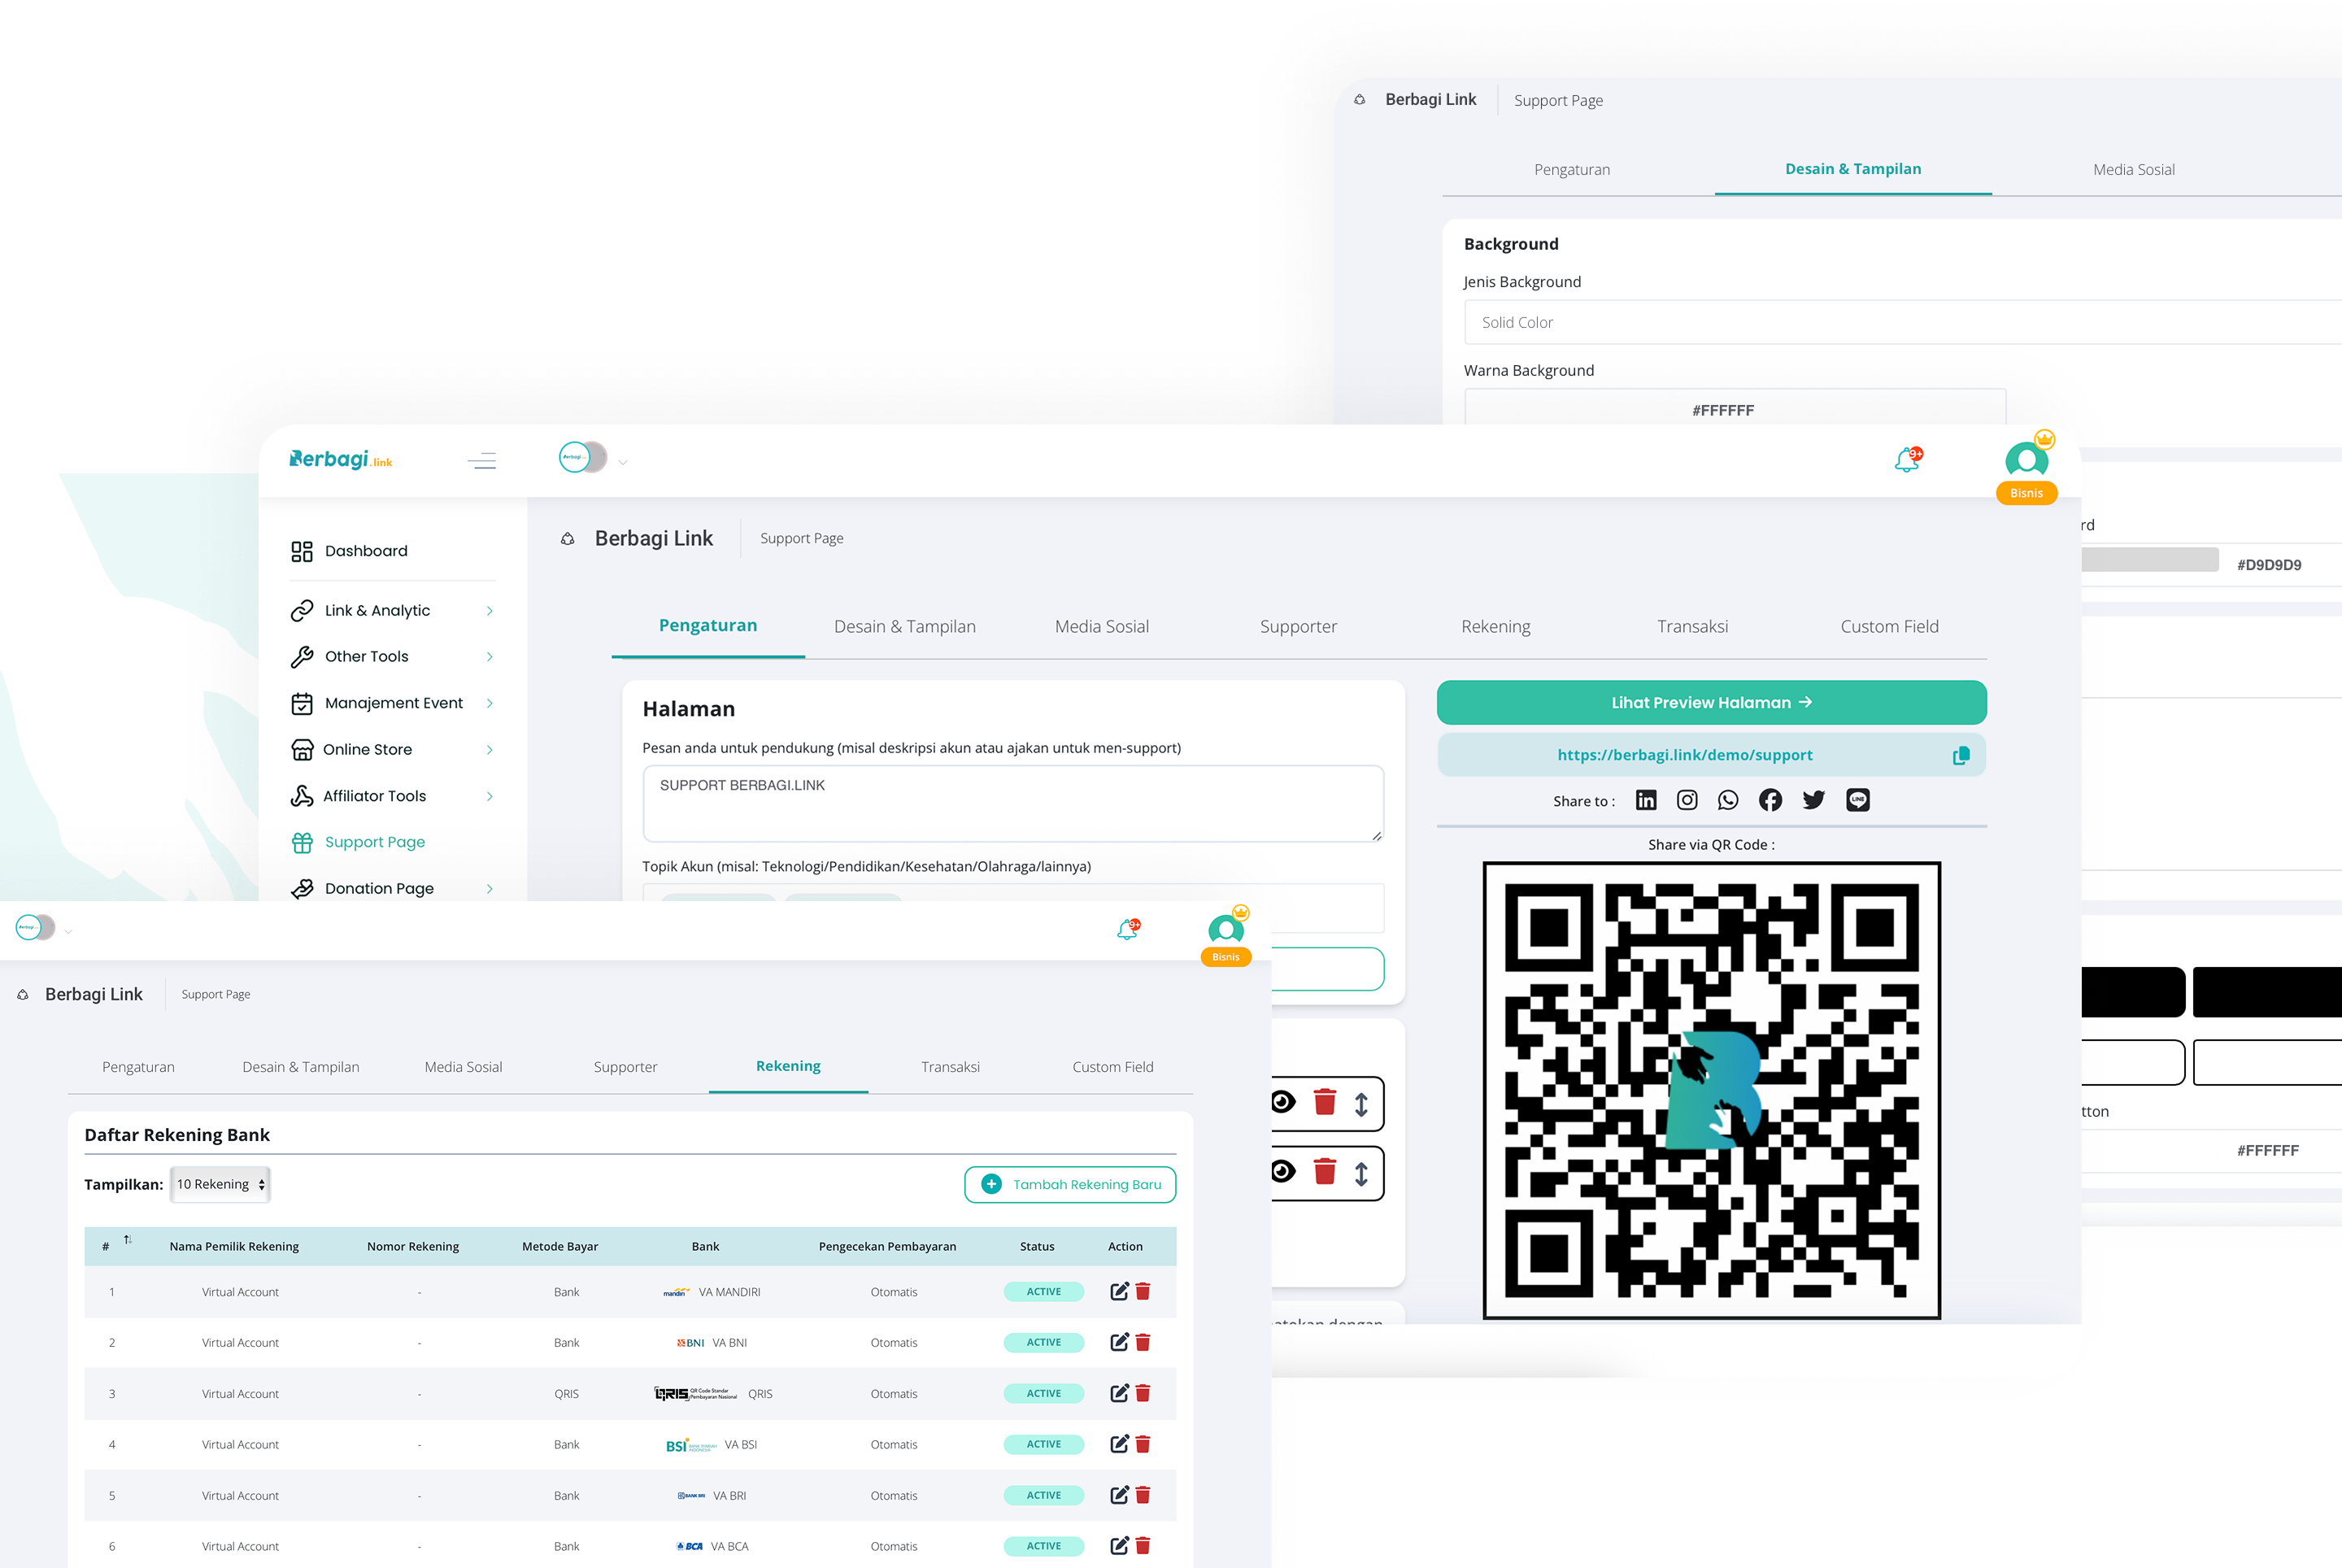Viewport: 2342px width, 1568px height.
Task: Edit the VA BSI account row
Action: point(1119,1444)
